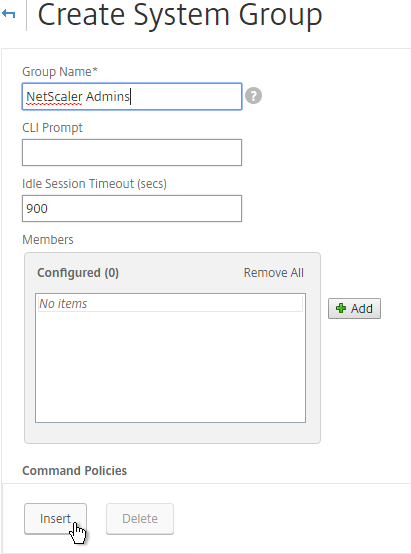The height and width of the screenshot is (554, 411).
Task: Click the CLI Prompt label
Action: pos(52,128)
